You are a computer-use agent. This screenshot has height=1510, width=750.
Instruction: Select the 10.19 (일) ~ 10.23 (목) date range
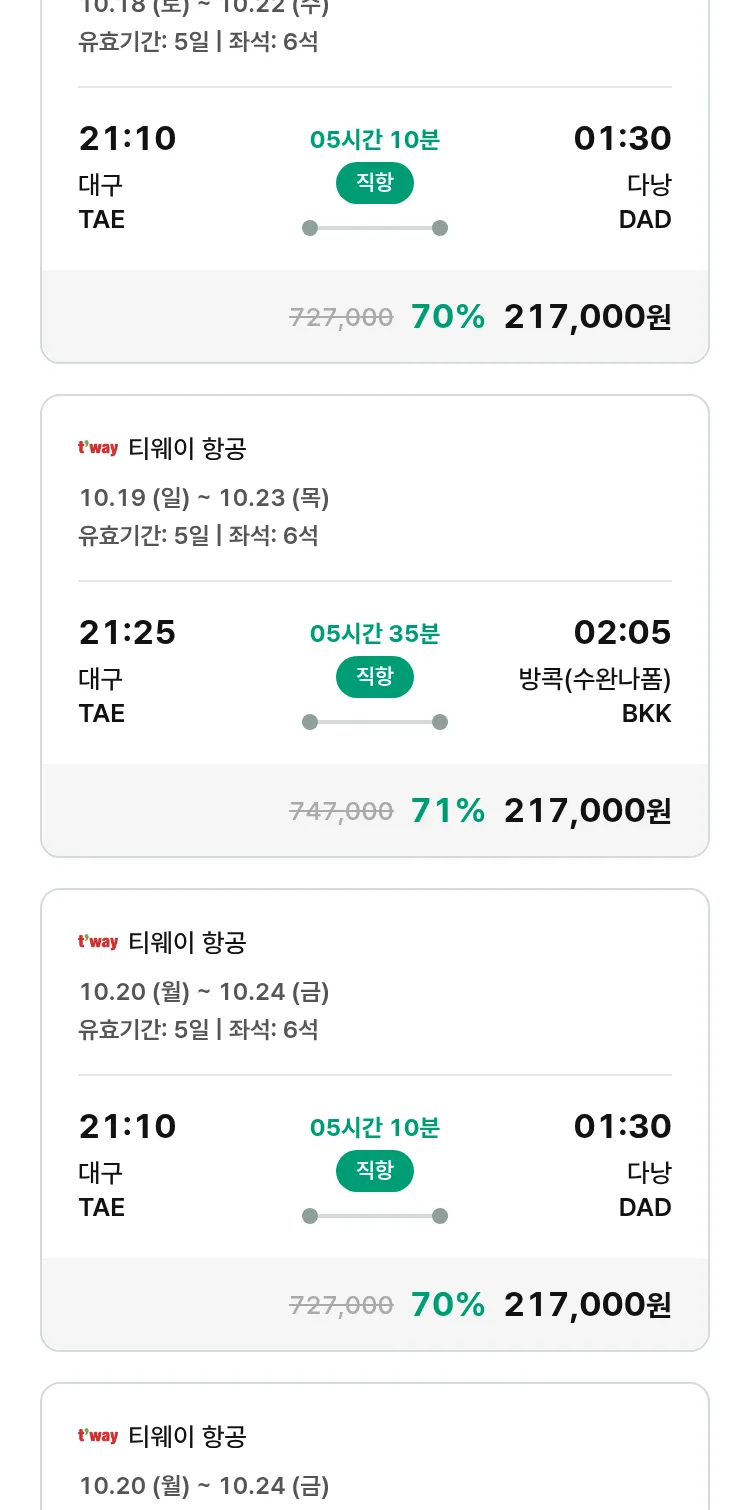tap(204, 498)
